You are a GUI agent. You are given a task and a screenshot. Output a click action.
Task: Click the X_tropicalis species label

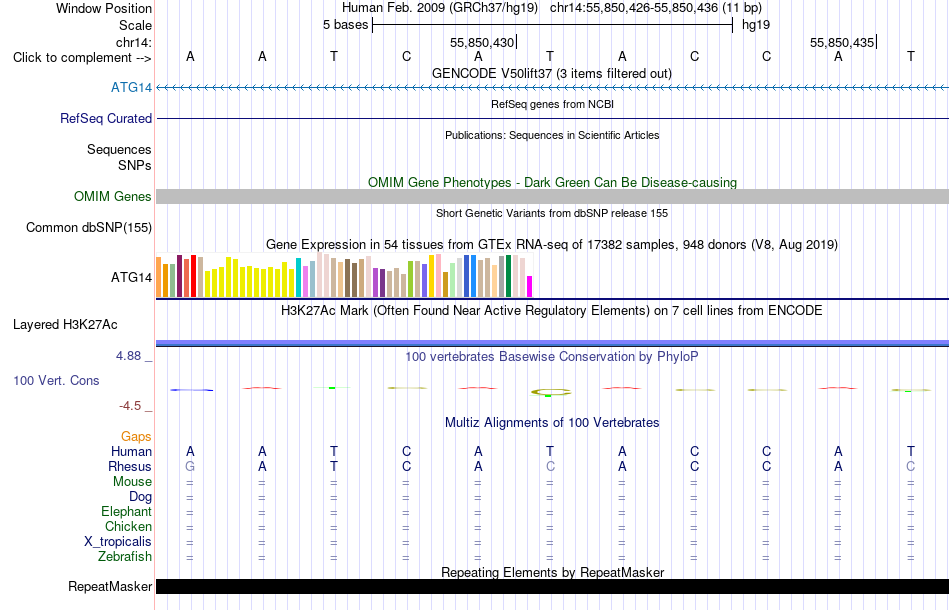coord(118,542)
